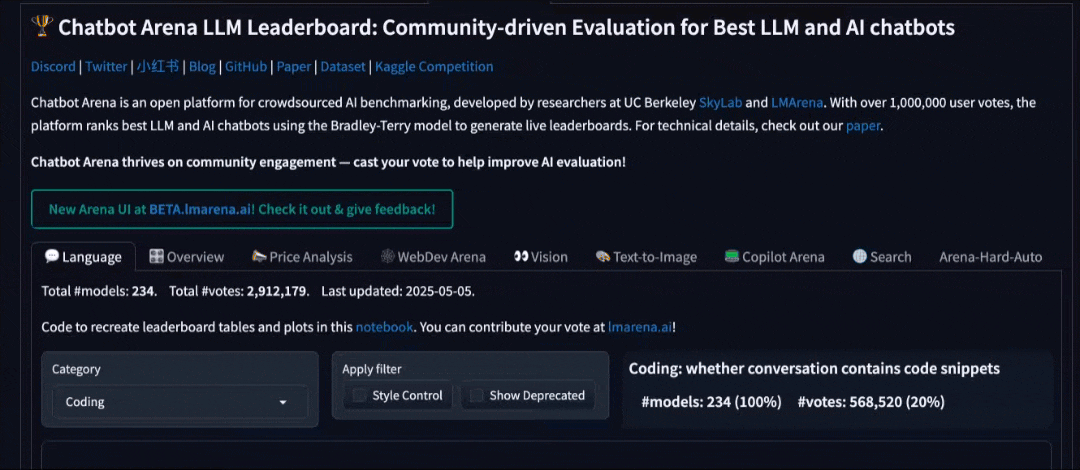Open the Category dropdown showing Coding
Screen dimensions: 1080x470
[180, 402]
